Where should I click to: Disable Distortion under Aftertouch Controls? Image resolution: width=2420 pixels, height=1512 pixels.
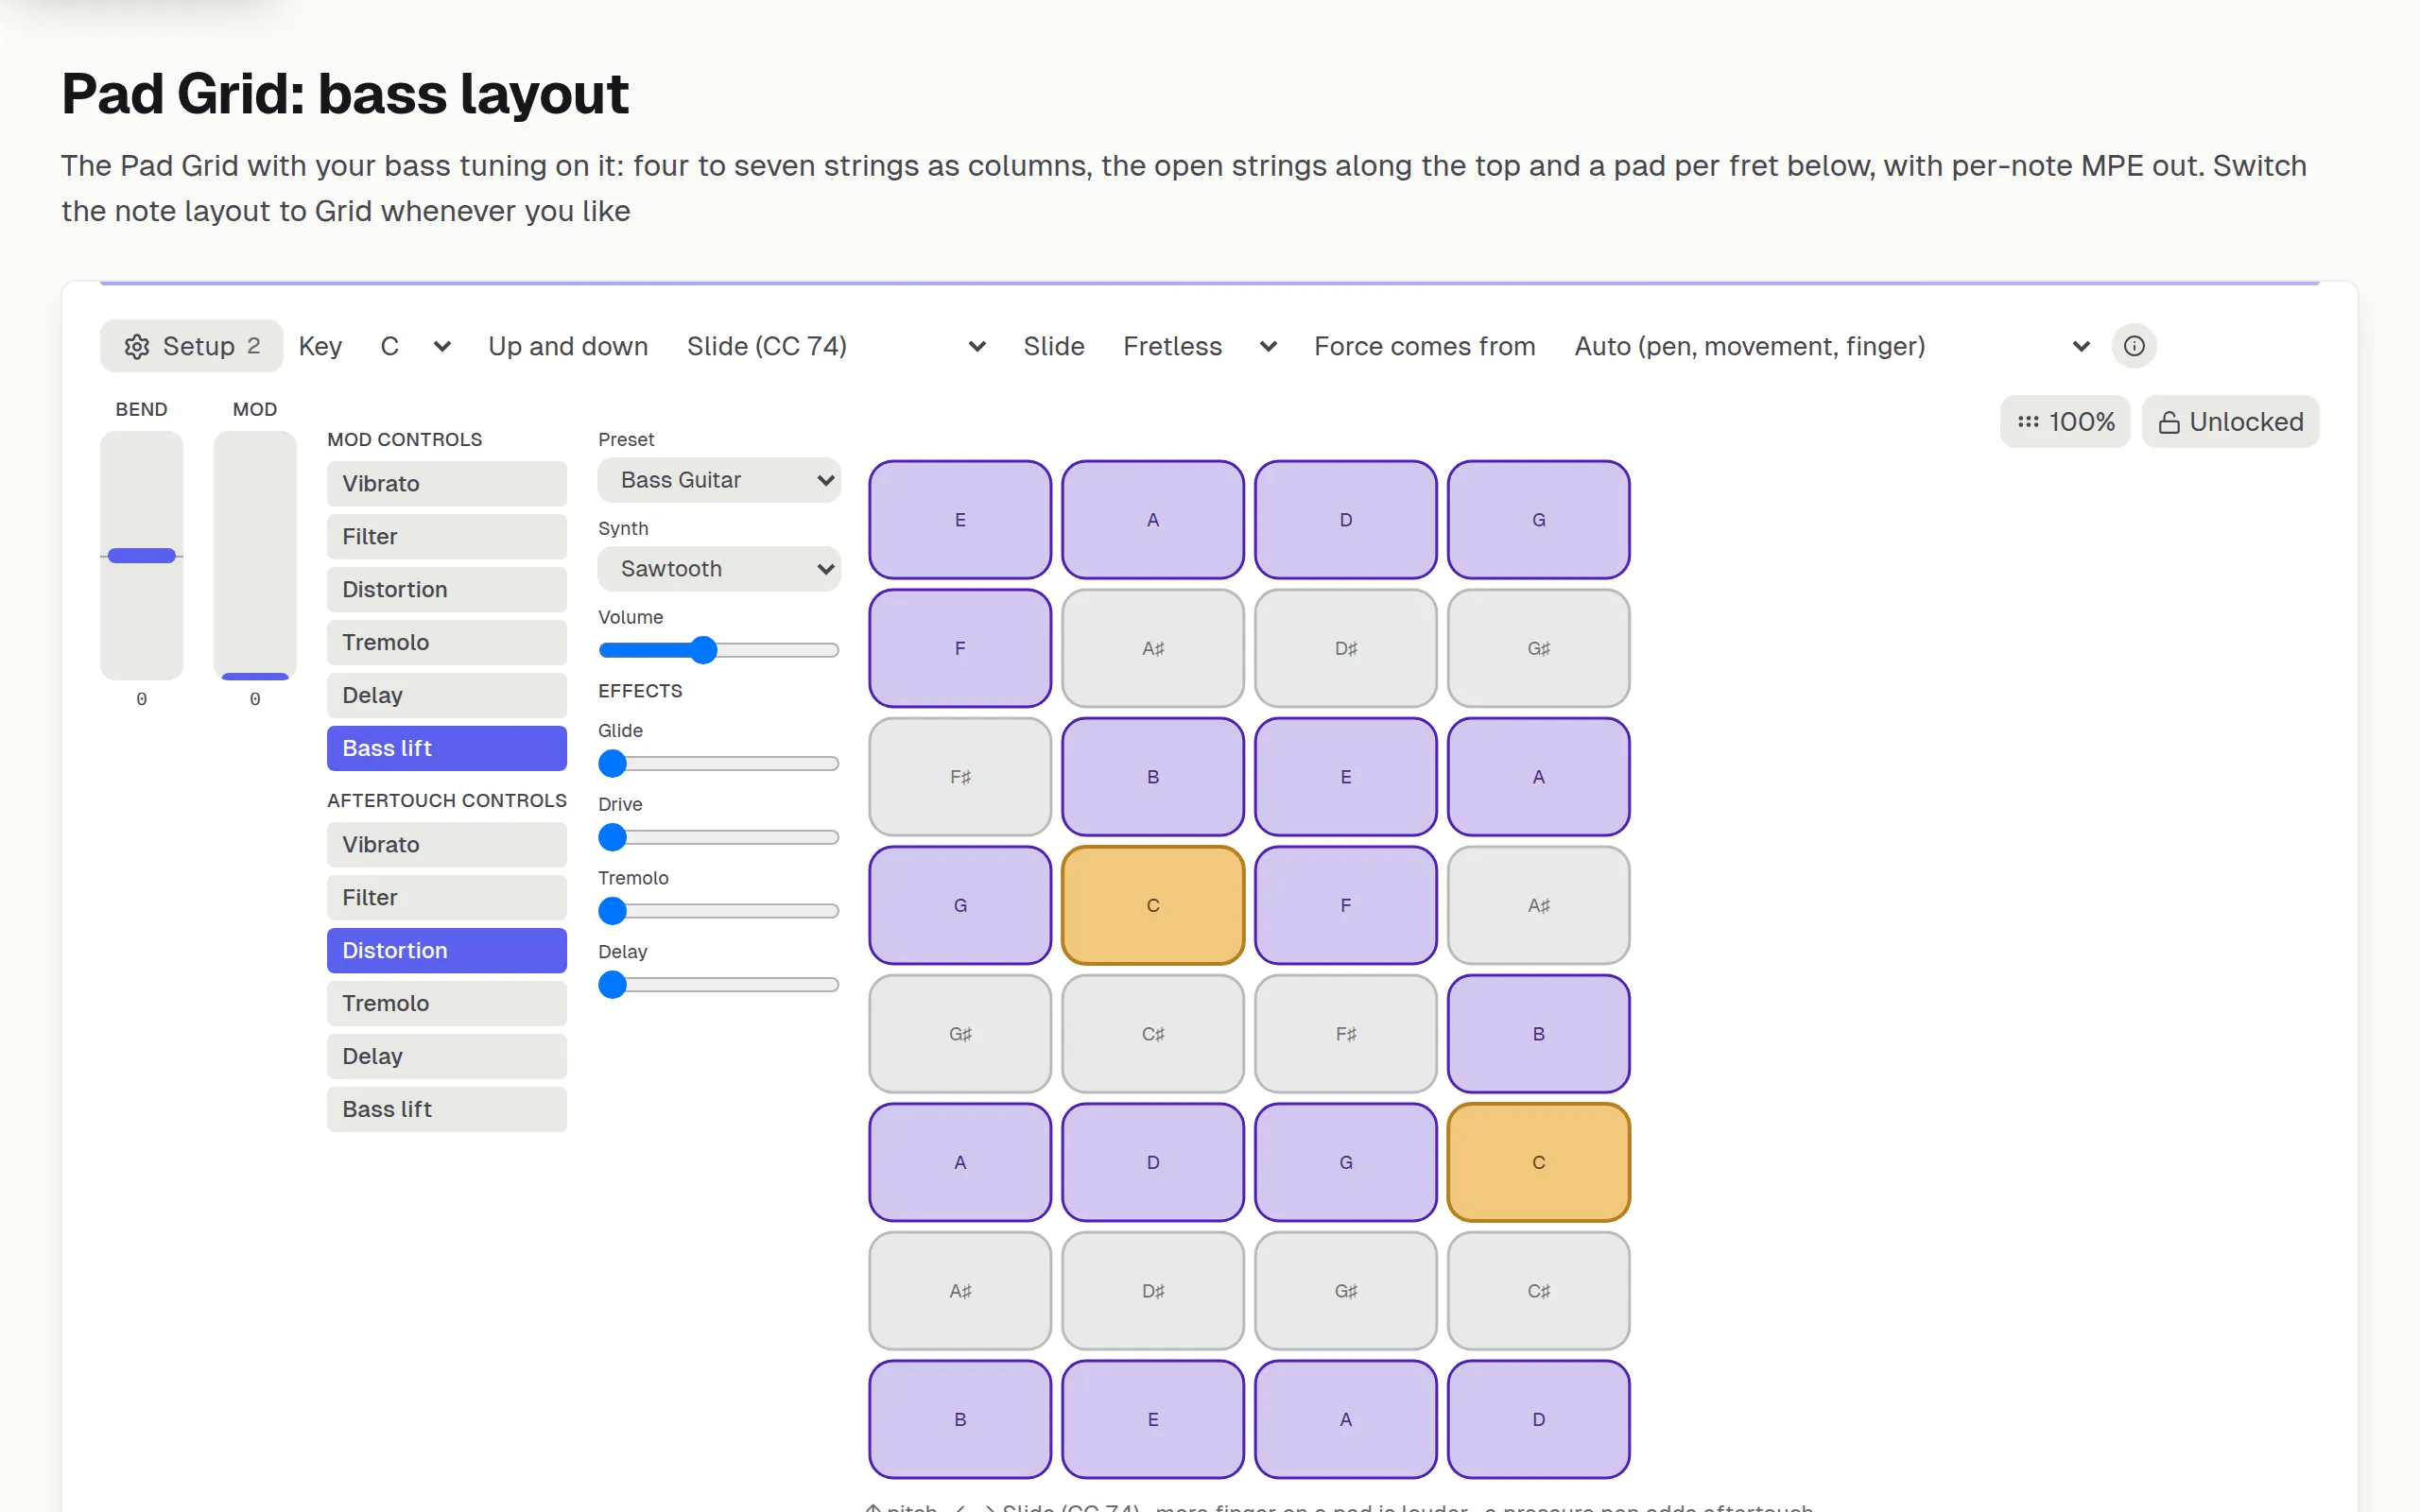point(447,951)
